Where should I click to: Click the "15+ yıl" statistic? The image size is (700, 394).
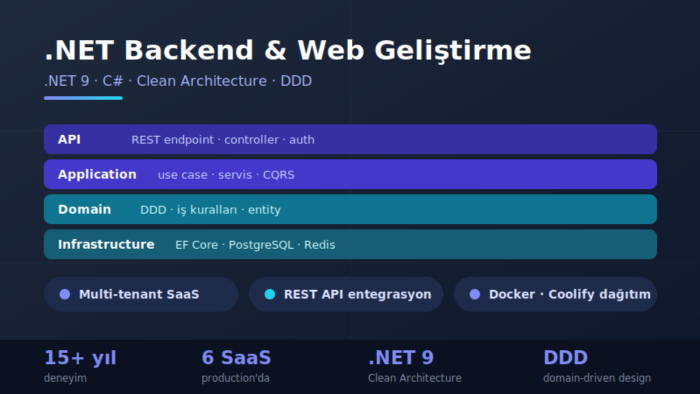click(80, 358)
